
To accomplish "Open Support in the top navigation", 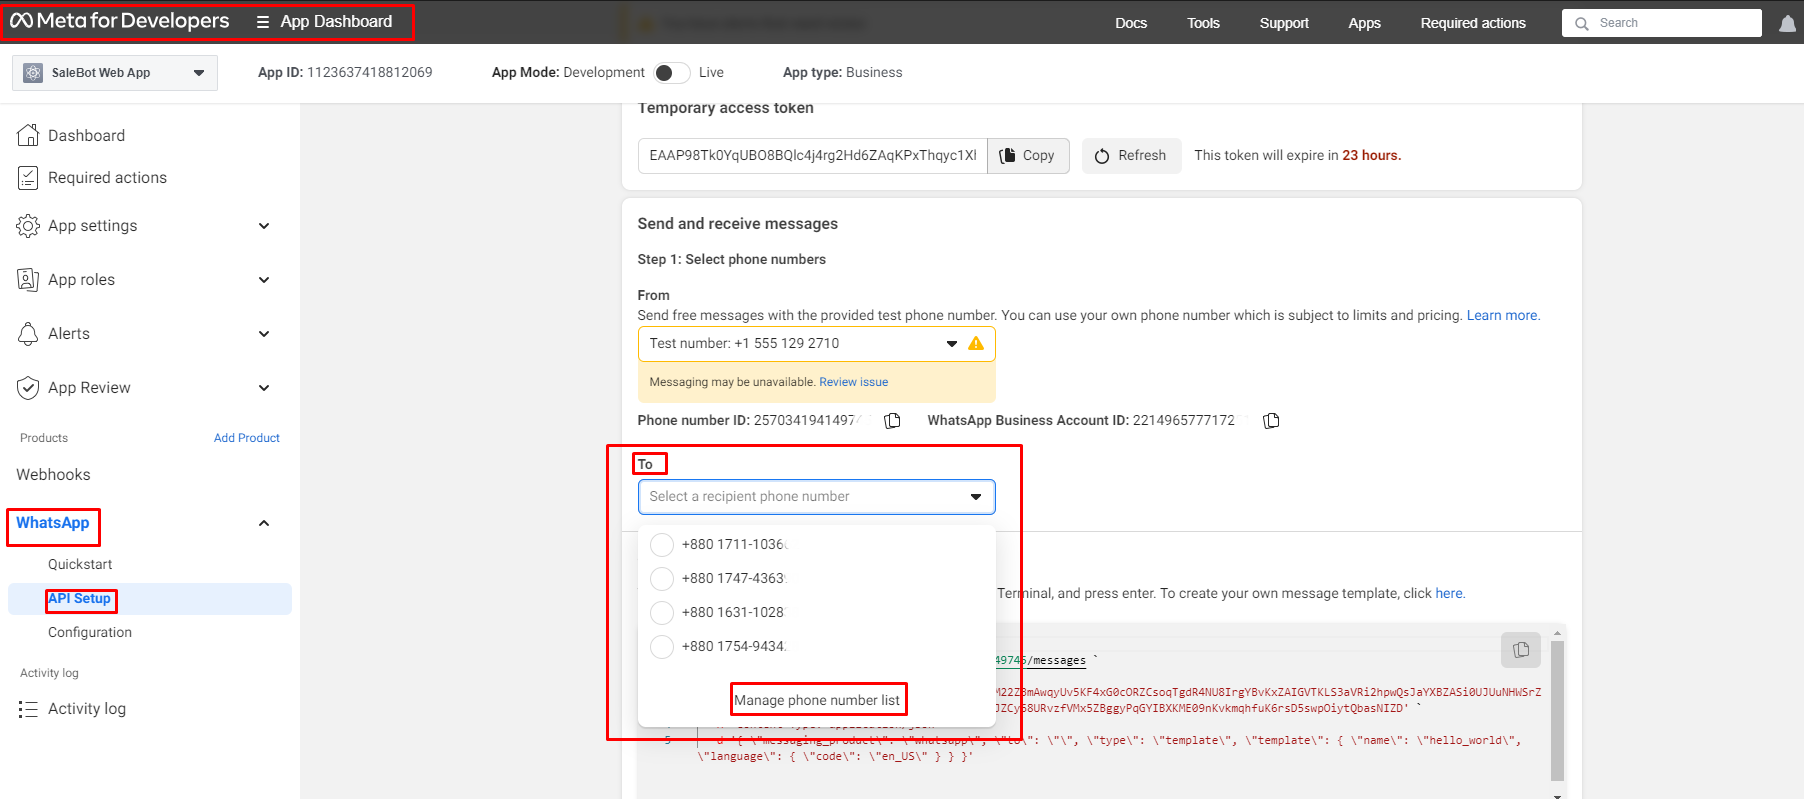I will coord(1284,23).
